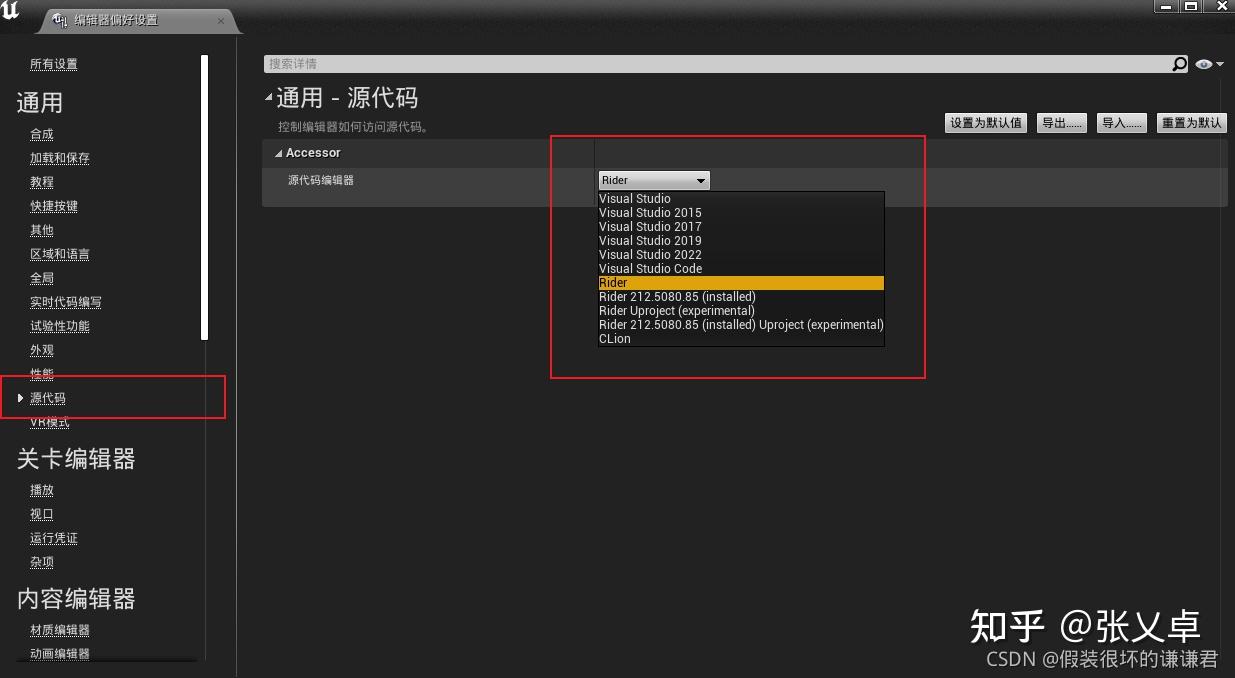Click the 重置为默认 button
Screen dimensions: 1235x678
point(1191,123)
